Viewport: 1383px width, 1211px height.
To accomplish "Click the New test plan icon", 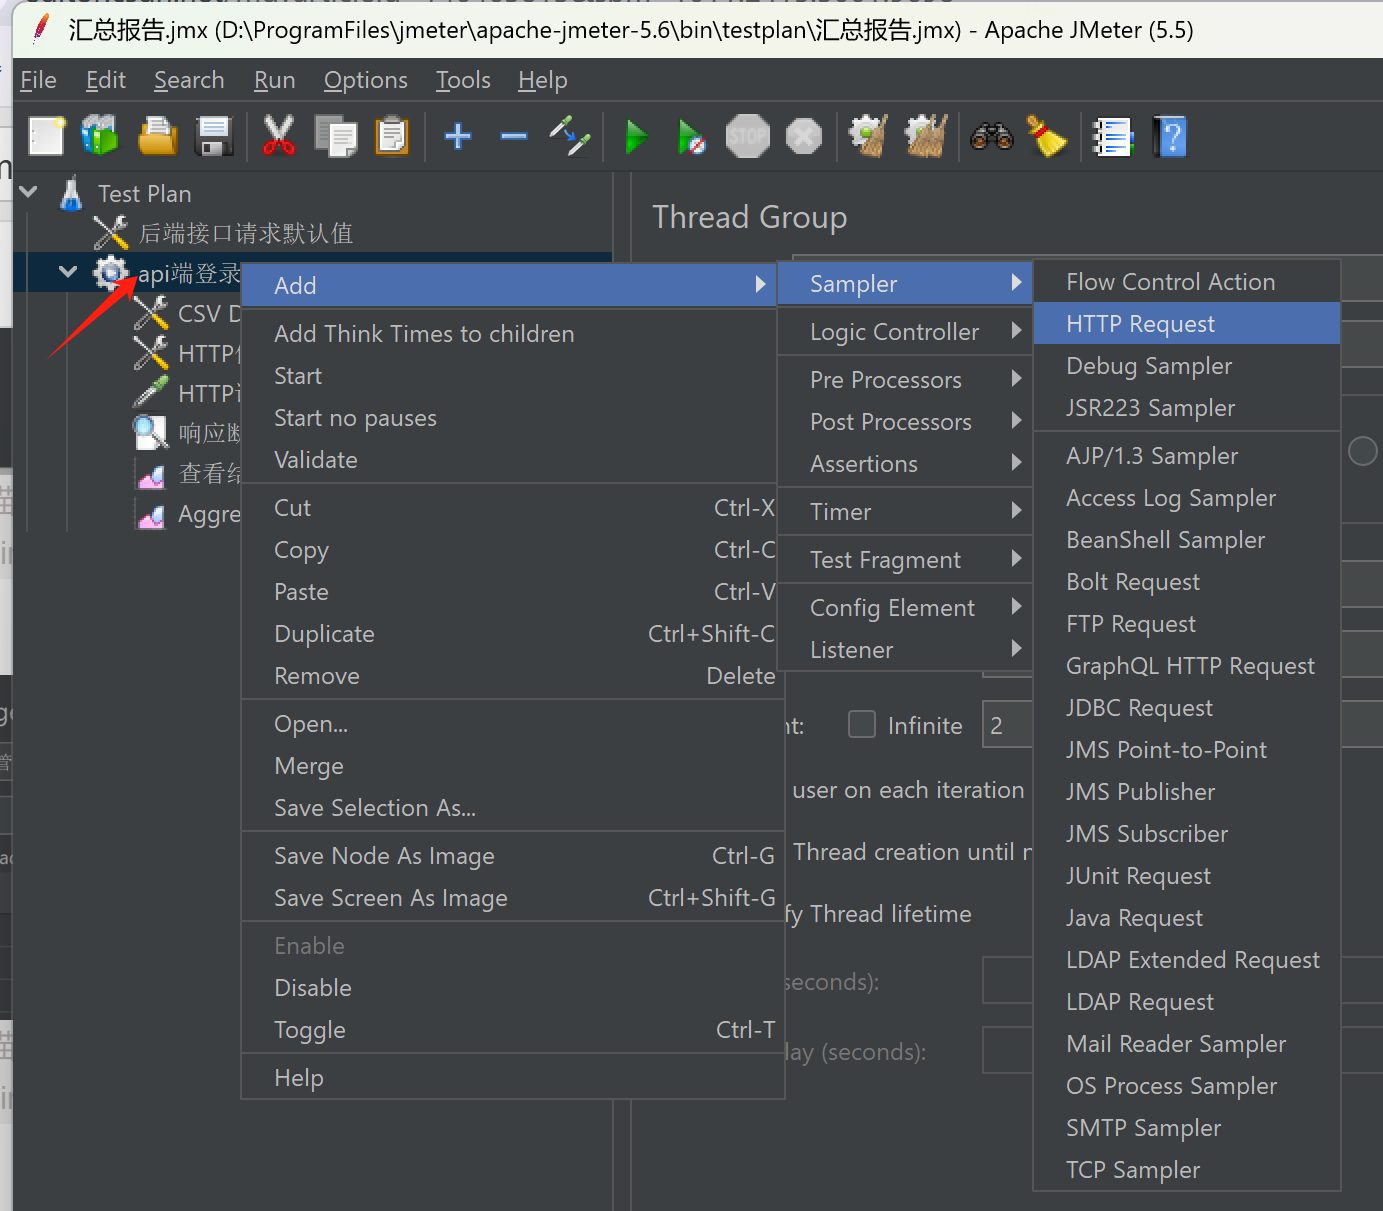I will [46, 137].
